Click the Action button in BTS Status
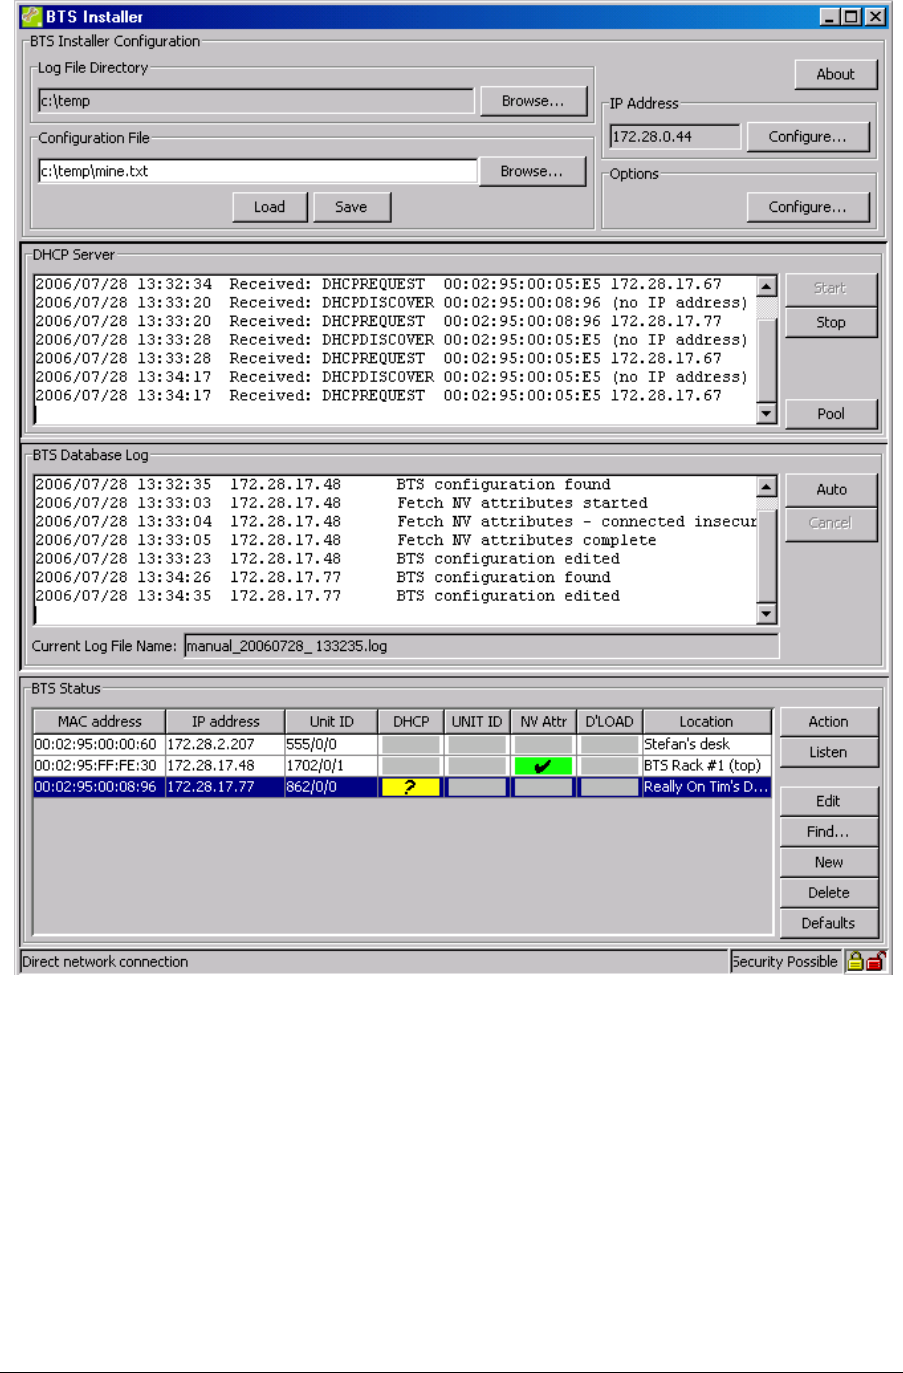This screenshot has width=903, height=1373. 828,721
